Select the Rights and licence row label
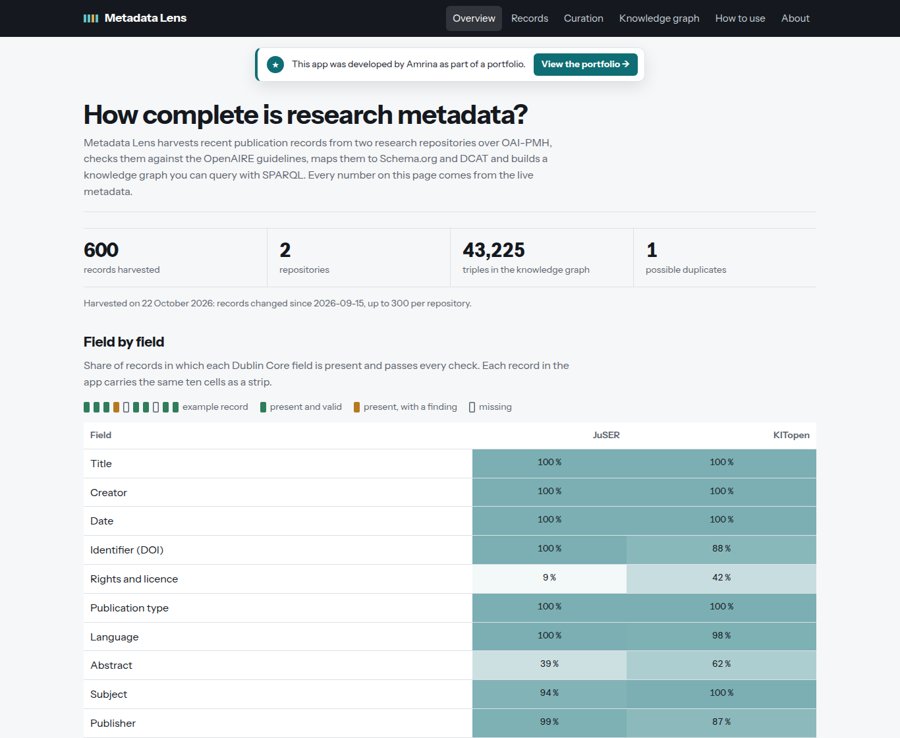This screenshot has height=738, width=900. (x=134, y=579)
